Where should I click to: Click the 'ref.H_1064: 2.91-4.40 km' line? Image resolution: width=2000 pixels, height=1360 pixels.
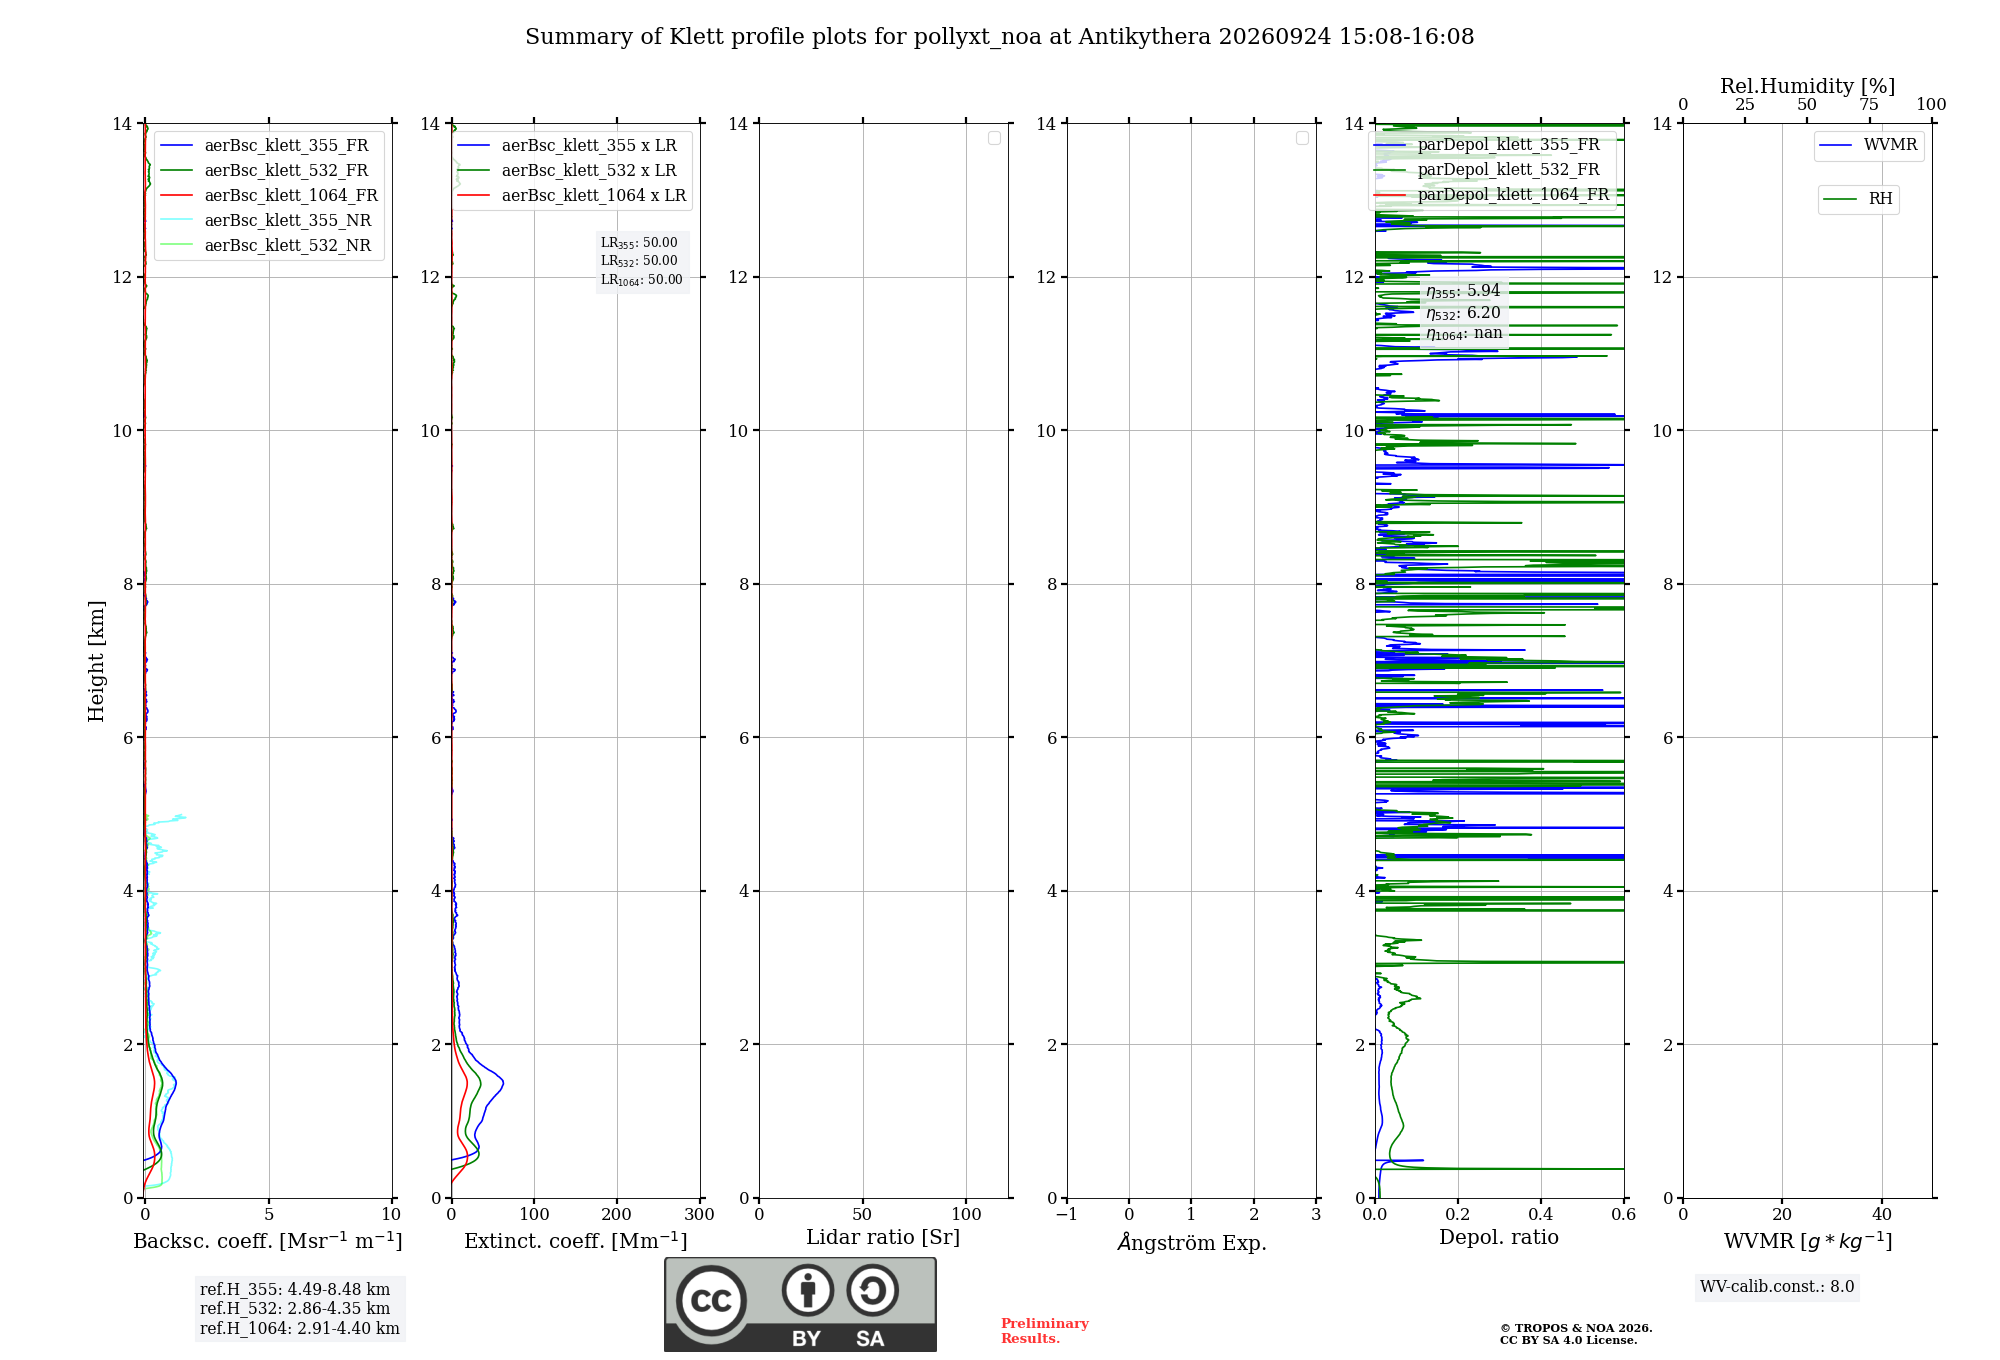[300, 1329]
